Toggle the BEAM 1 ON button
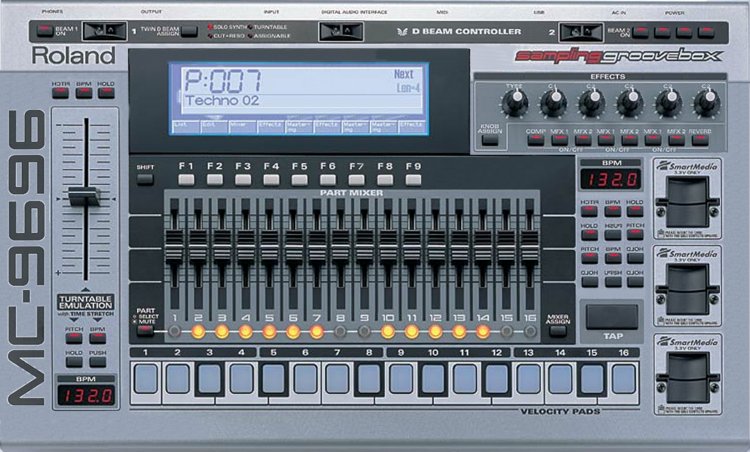Image resolution: width=750 pixels, height=452 pixels. (45, 31)
